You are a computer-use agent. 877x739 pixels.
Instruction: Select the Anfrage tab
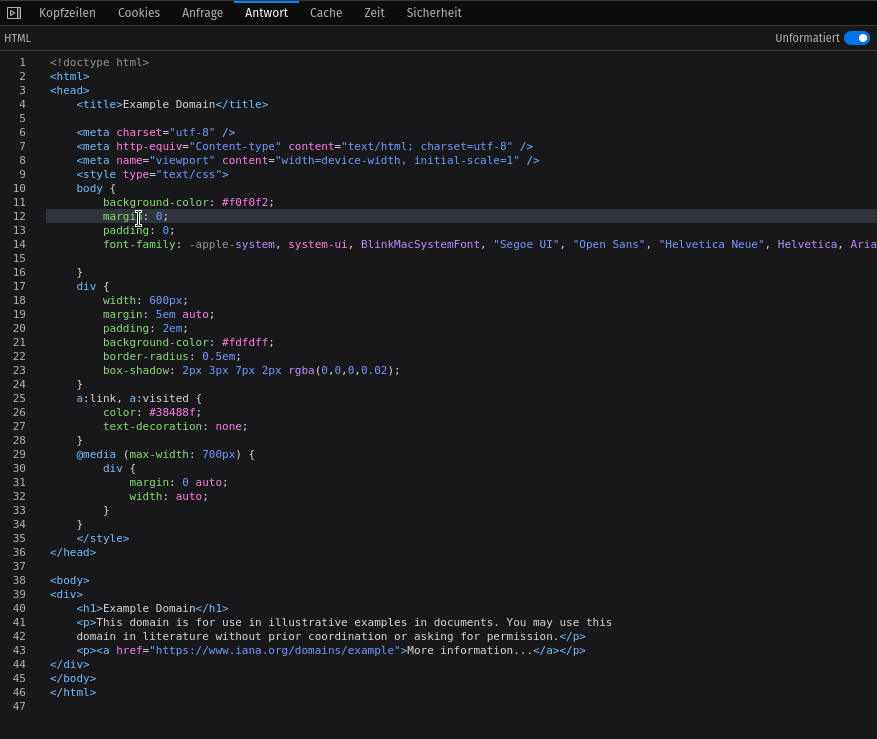202,13
